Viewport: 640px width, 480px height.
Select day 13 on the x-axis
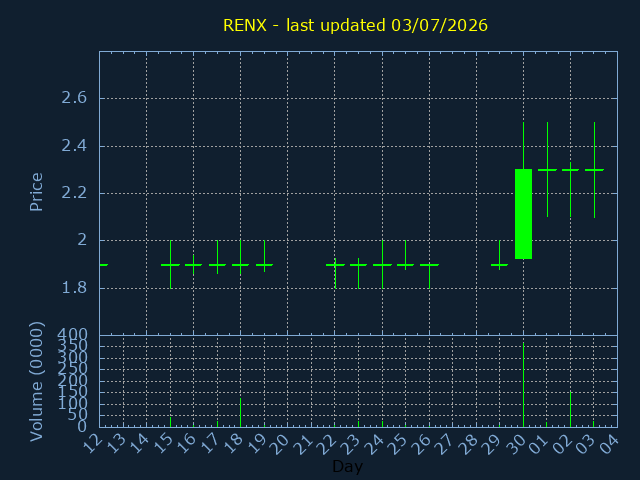(118, 444)
